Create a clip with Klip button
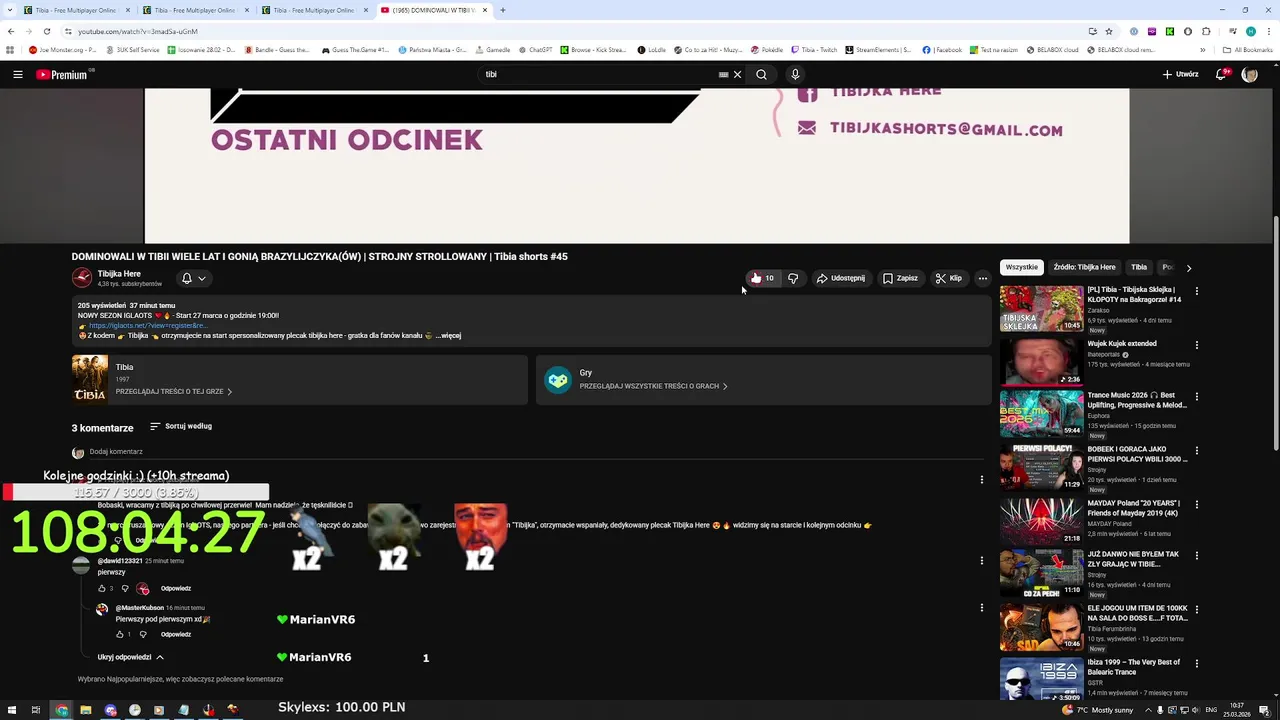 click(x=948, y=278)
